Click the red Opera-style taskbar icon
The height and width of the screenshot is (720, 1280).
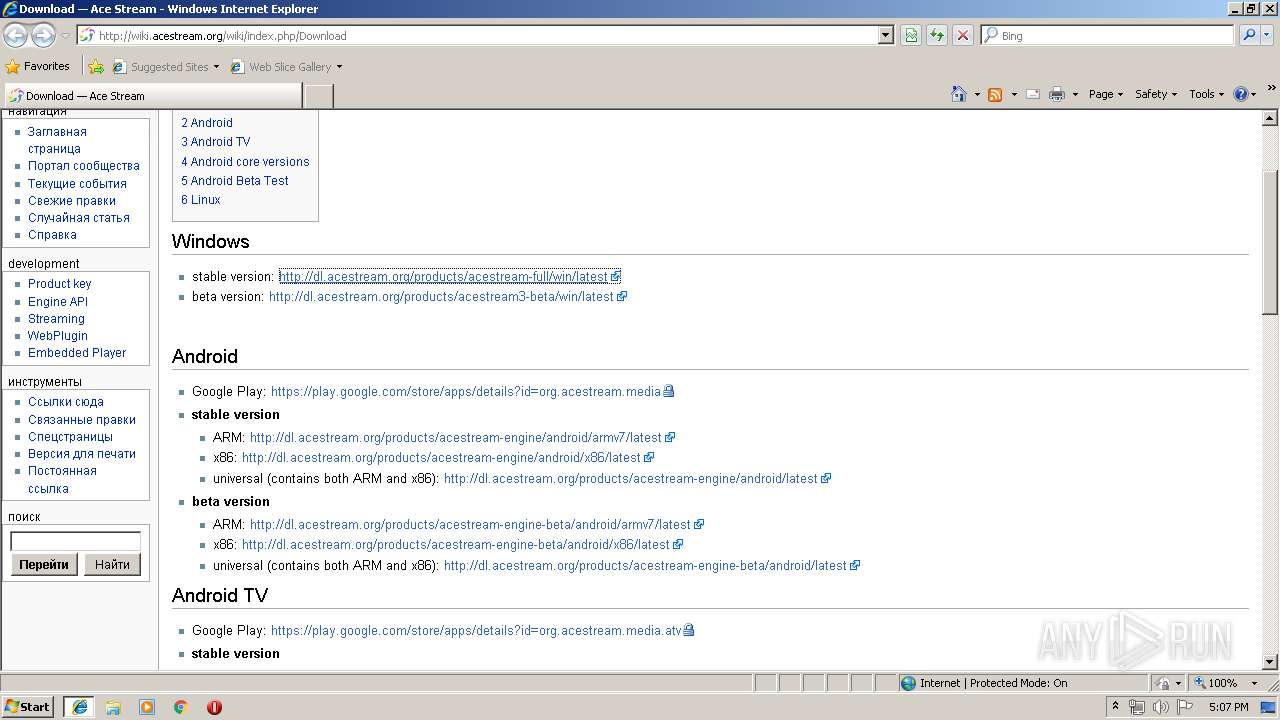tap(214, 707)
